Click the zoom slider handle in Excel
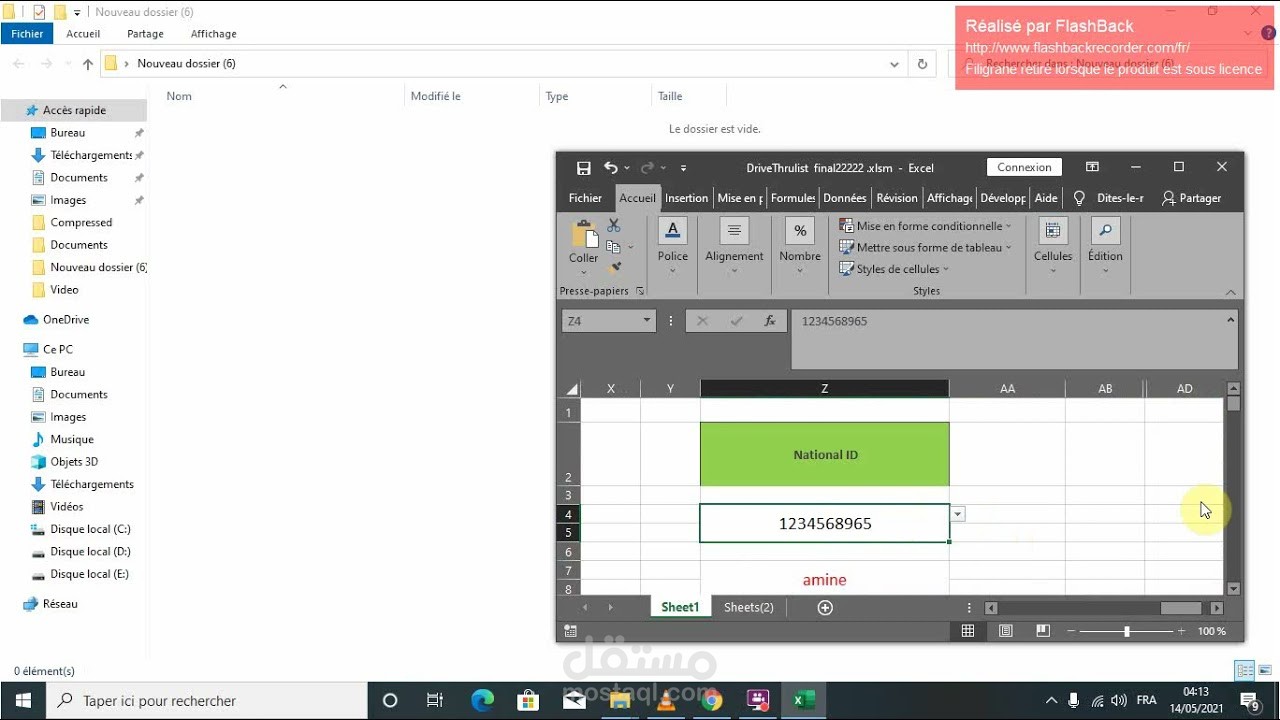The width and height of the screenshot is (1280, 720). [1127, 631]
